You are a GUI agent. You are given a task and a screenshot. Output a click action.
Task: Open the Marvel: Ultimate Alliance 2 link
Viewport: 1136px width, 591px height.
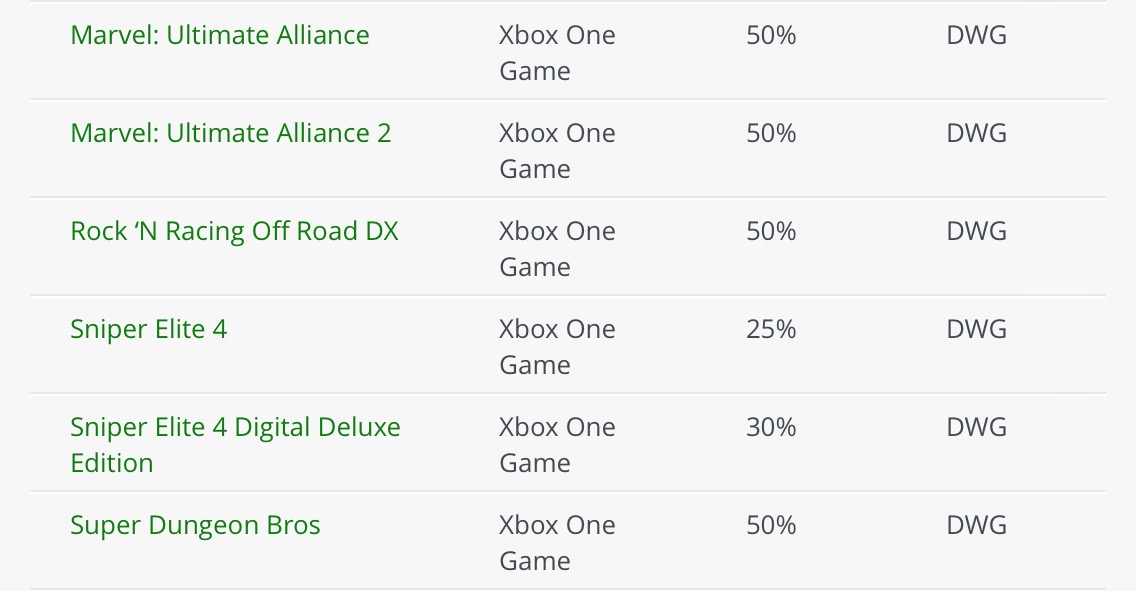[x=231, y=133]
